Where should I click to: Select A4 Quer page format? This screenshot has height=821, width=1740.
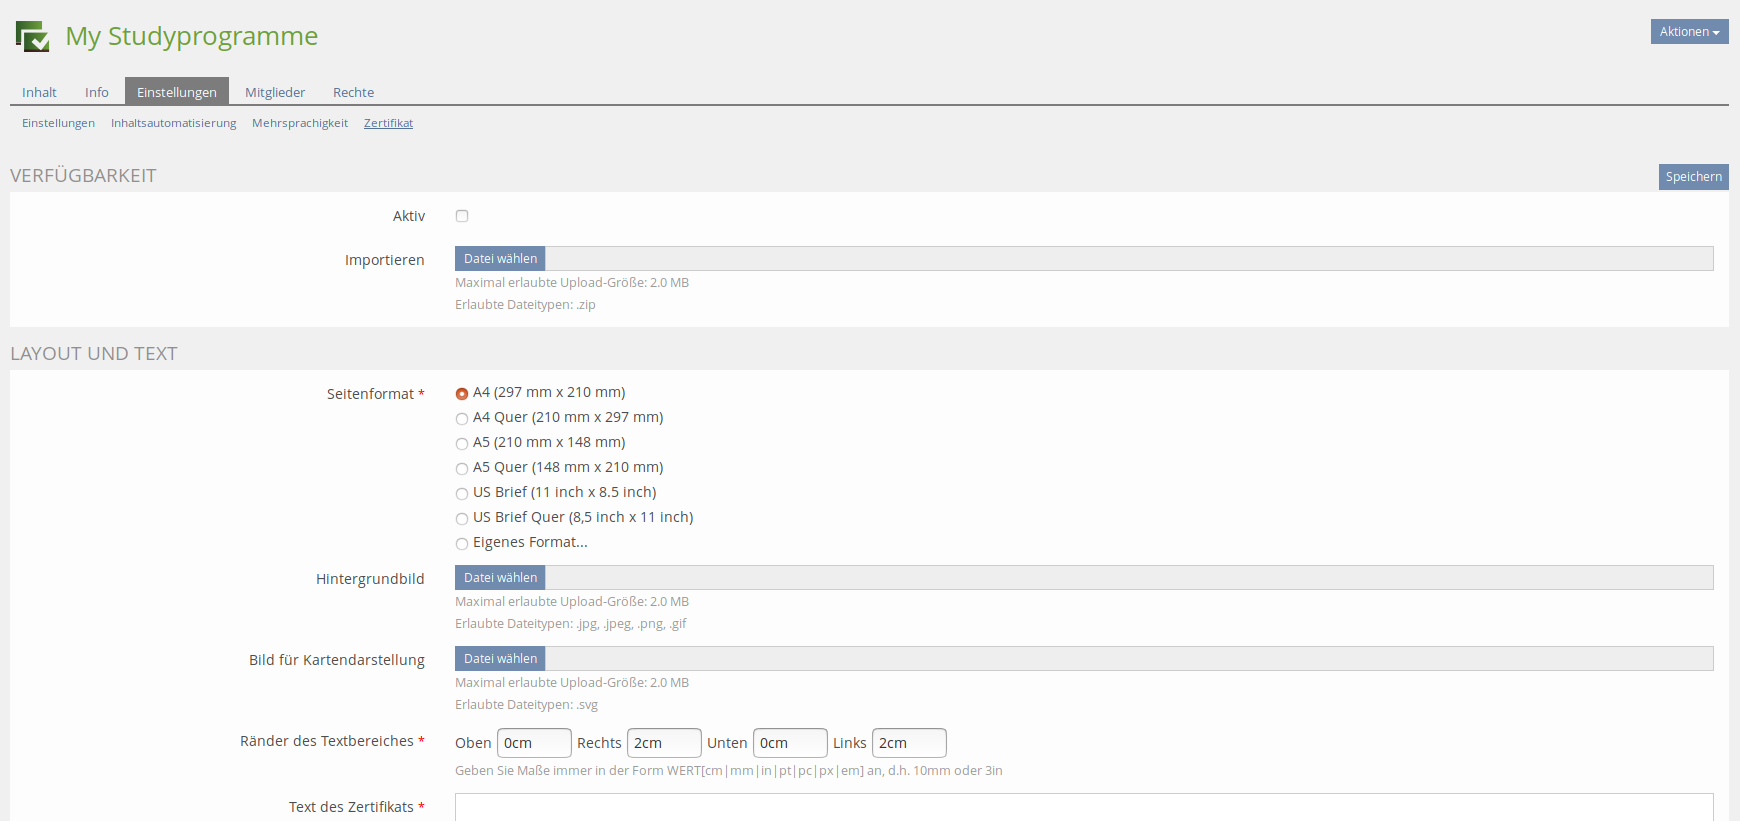(x=462, y=419)
